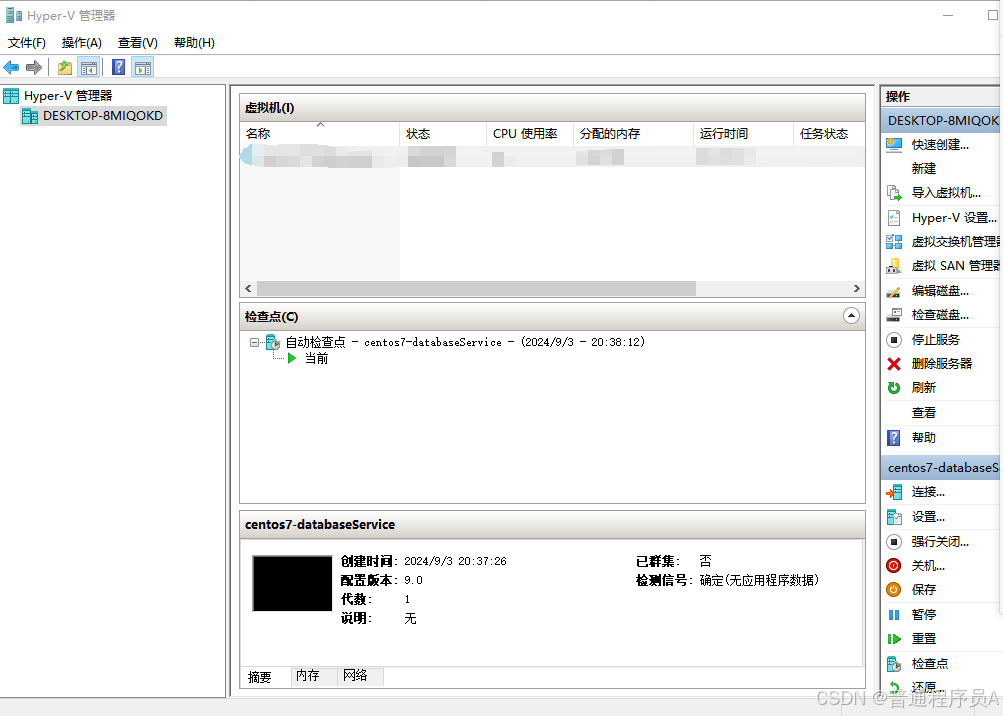
Task: Toggle the action pane toolbar icon
Action: coord(143,67)
